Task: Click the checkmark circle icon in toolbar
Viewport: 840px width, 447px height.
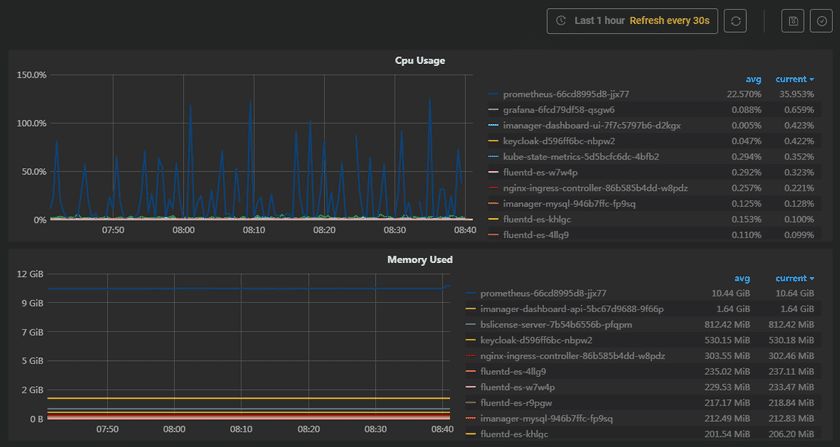Action: [x=821, y=21]
